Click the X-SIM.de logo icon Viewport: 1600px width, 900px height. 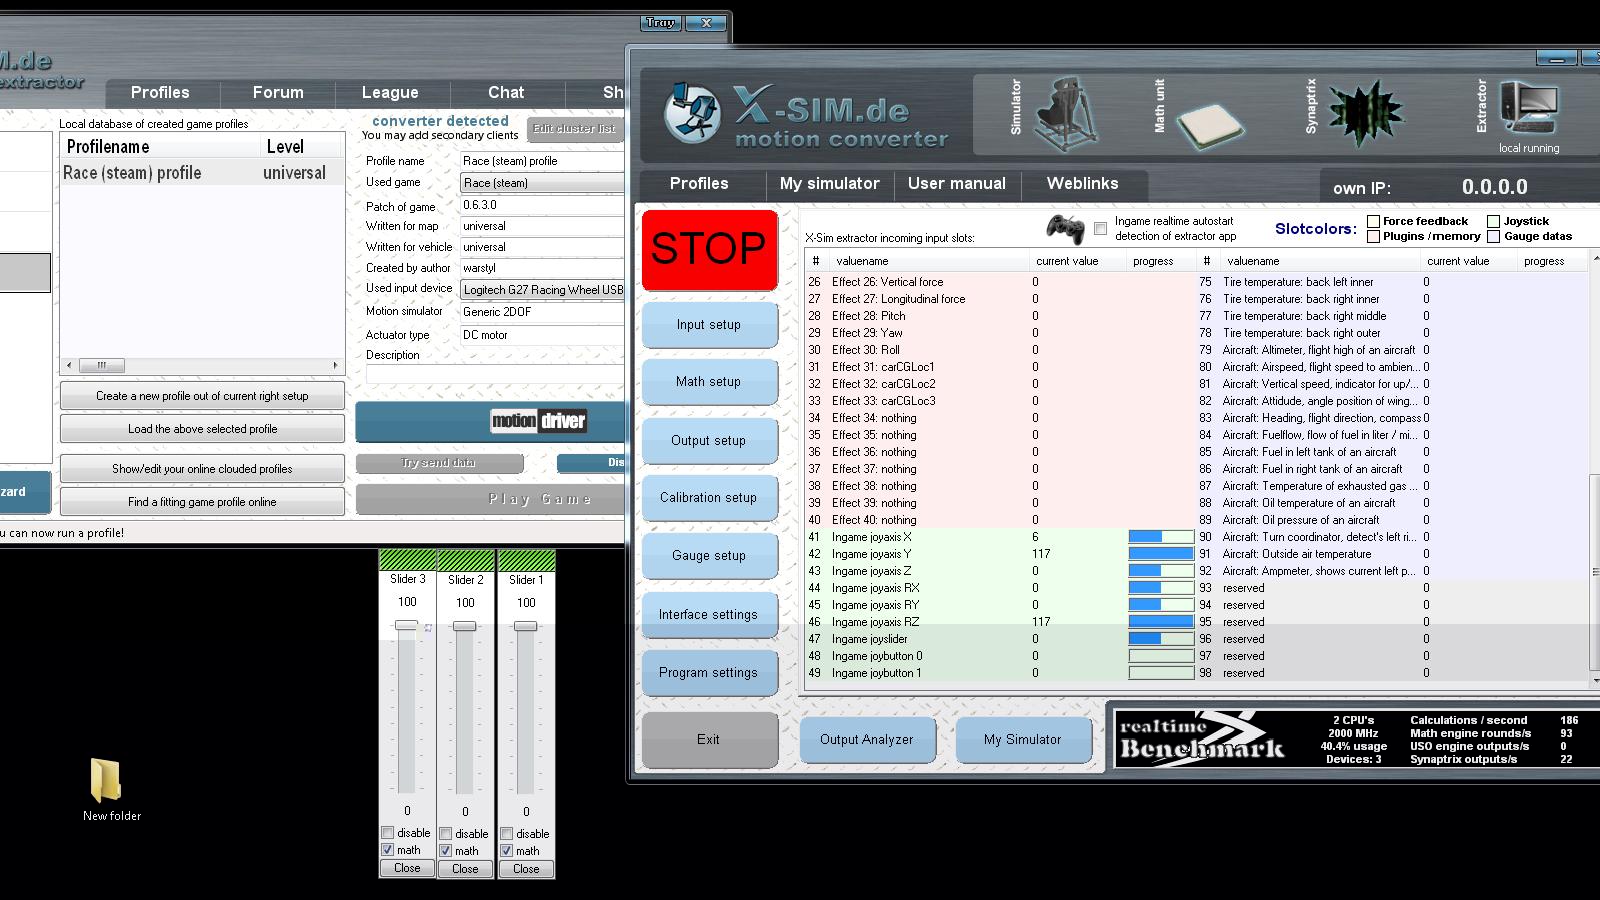coord(691,113)
